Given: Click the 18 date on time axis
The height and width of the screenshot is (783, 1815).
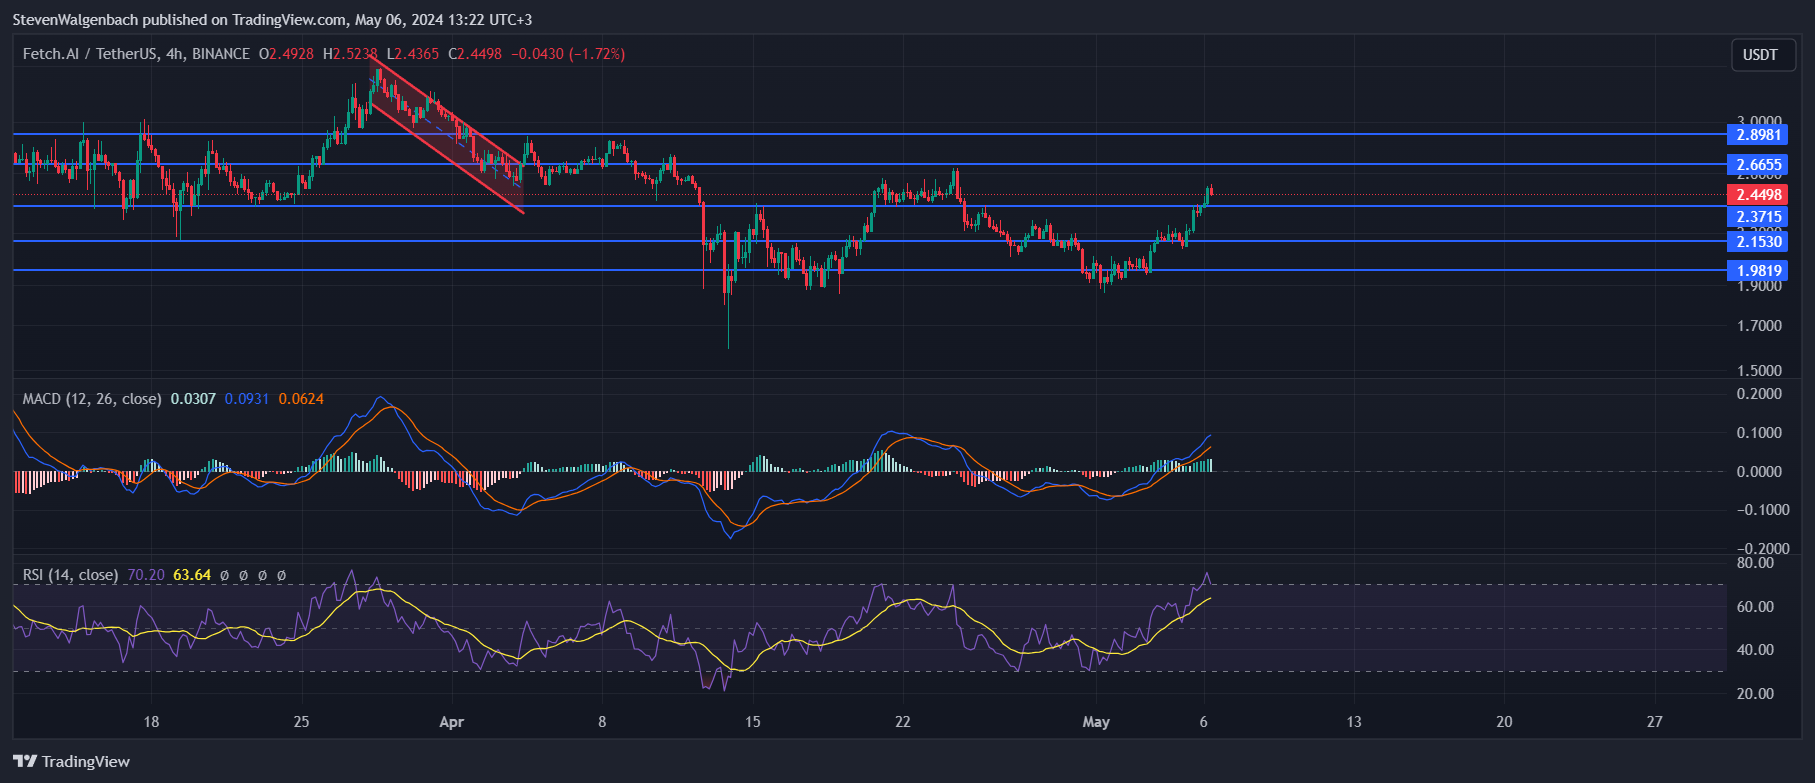Looking at the screenshot, I should click(151, 722).
